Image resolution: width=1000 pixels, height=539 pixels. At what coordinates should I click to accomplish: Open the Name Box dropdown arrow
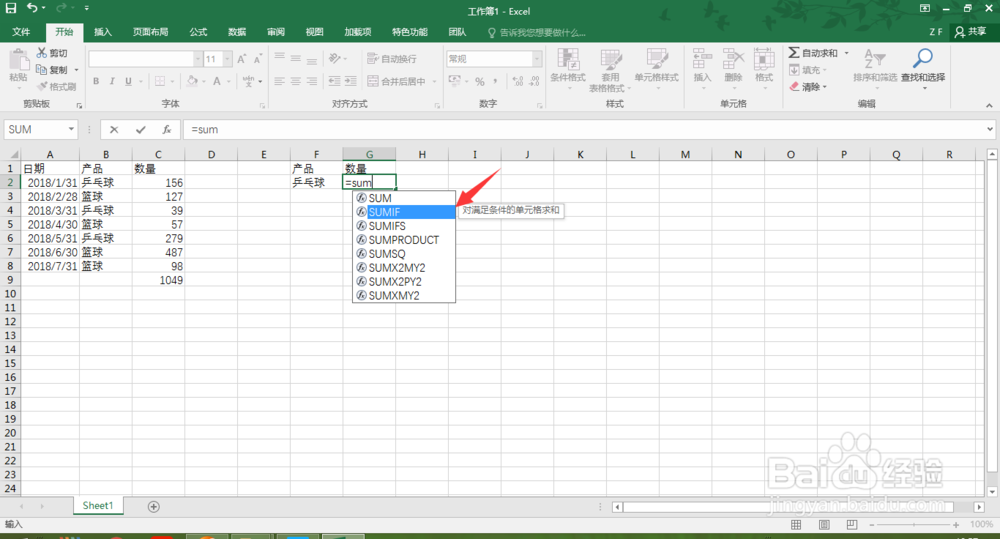[71, 129]
